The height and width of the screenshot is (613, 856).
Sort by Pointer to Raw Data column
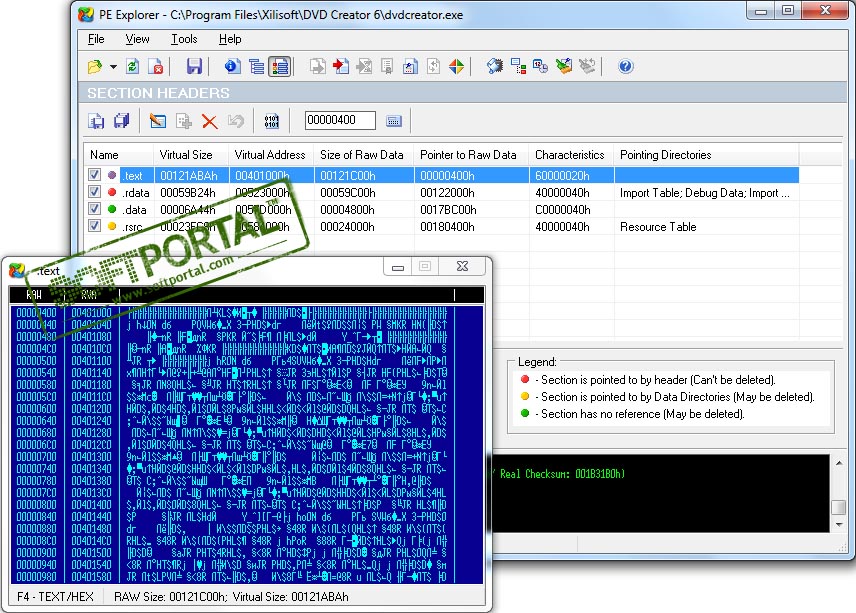click(471, 155)
